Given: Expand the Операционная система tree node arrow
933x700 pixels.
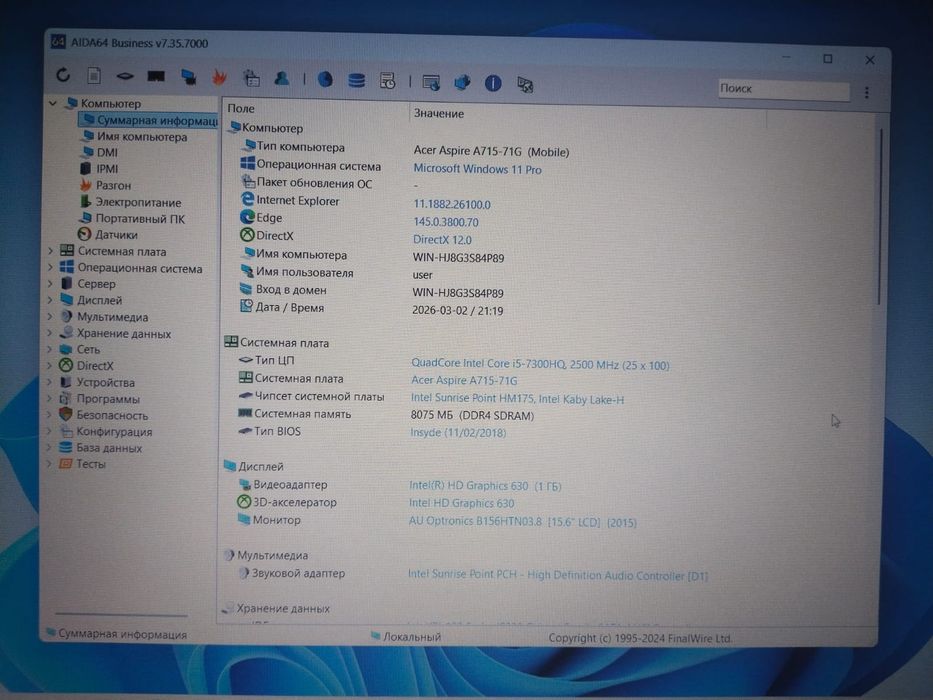Looking at the screenshot, I should point(51,267).
